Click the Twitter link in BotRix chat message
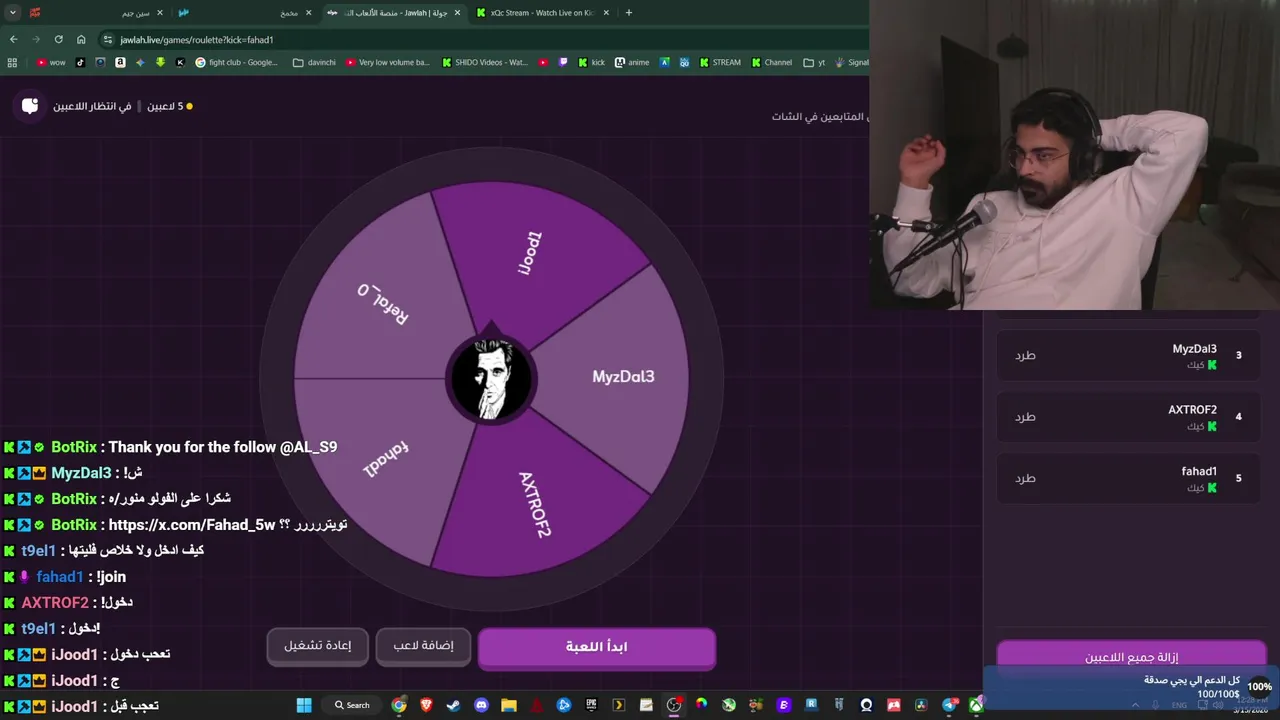The height and width of the screenshot is (720, 1280). (192, 525)
